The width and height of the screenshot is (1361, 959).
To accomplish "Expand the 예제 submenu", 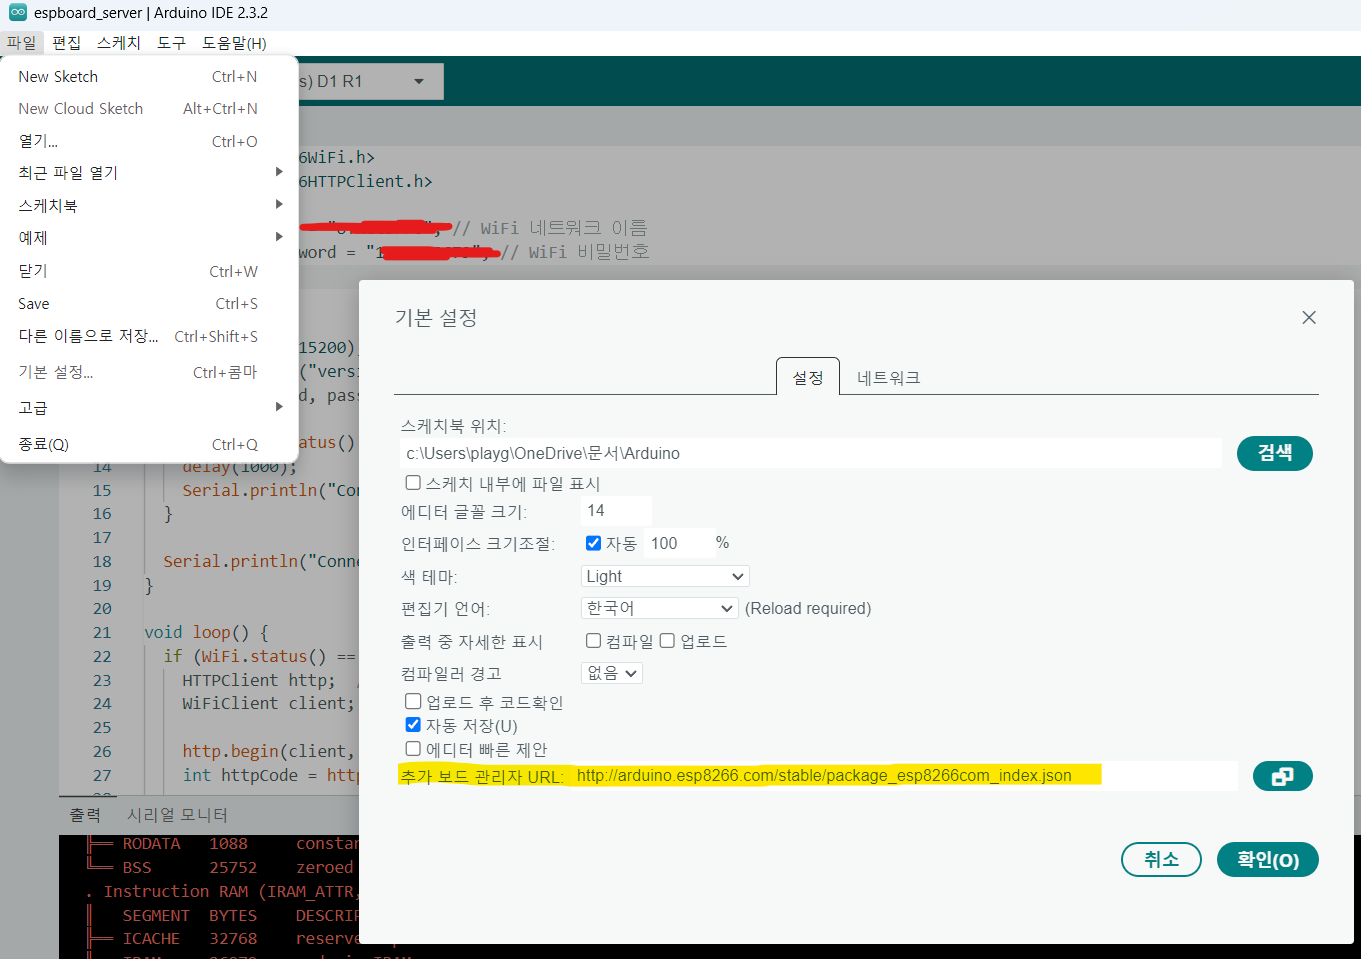I will coord(149,238).
